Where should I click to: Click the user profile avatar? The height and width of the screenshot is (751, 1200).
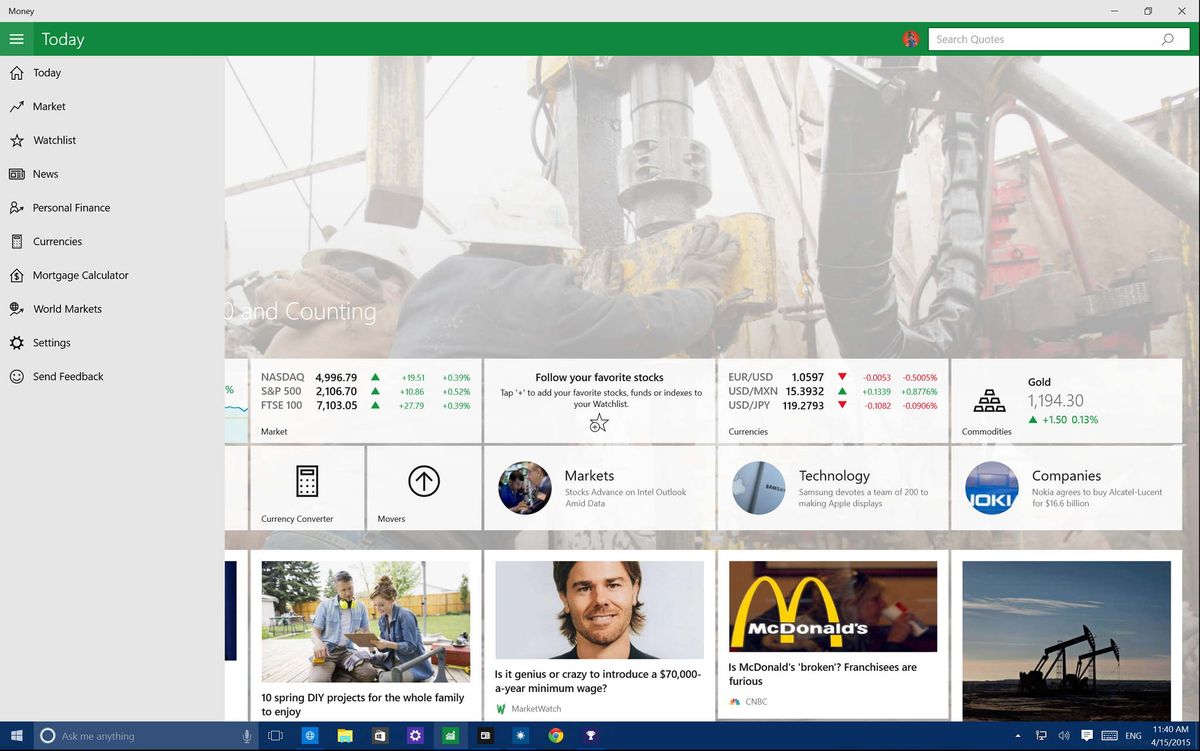click(x=911, y=38)
